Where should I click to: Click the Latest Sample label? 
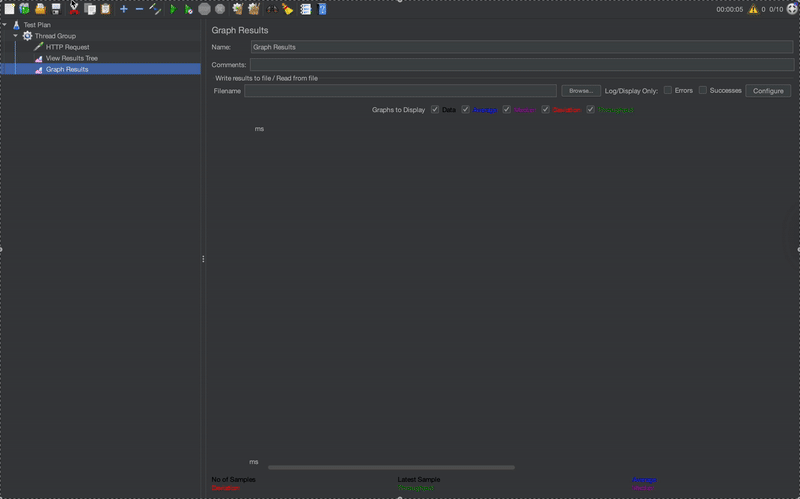click(418, 480)
